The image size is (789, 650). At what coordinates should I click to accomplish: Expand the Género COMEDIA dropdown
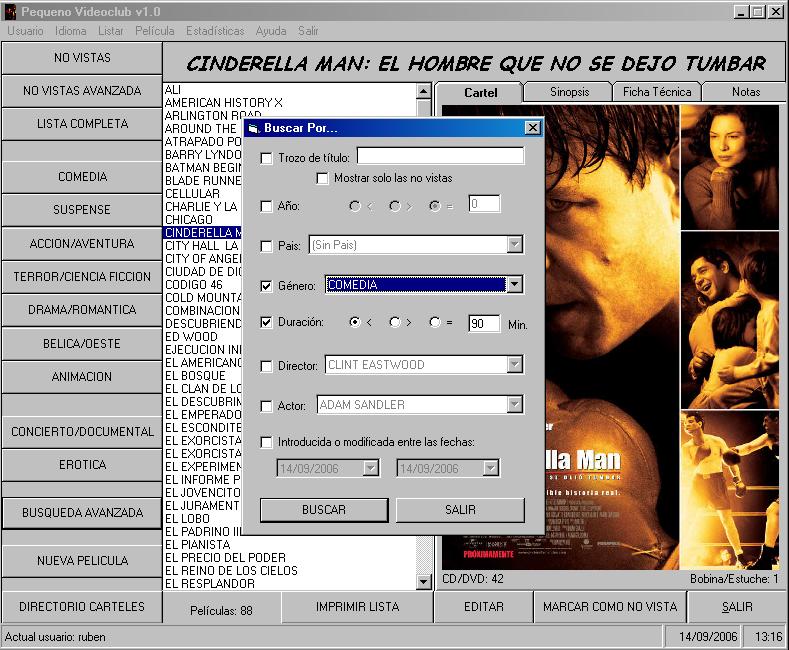point(514,284)
